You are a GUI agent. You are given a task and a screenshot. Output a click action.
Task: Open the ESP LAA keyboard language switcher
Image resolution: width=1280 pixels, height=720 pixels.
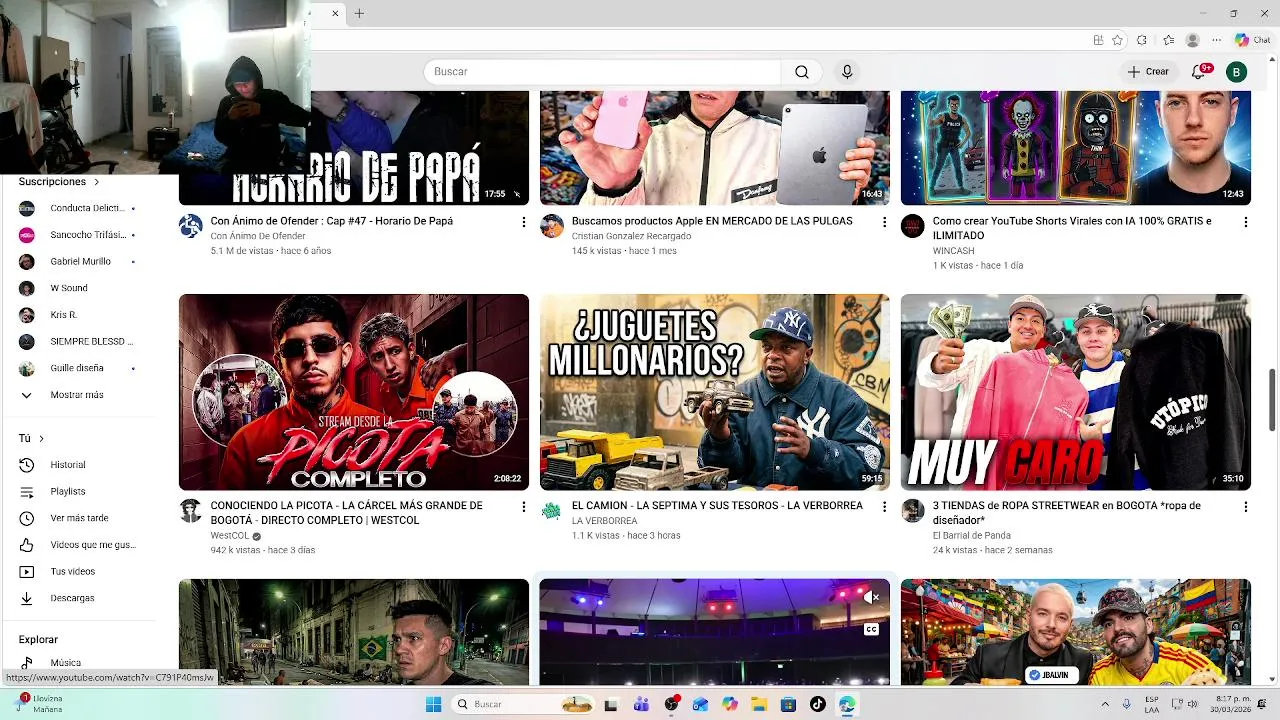pyautogui.click(x=1152, y=704)
